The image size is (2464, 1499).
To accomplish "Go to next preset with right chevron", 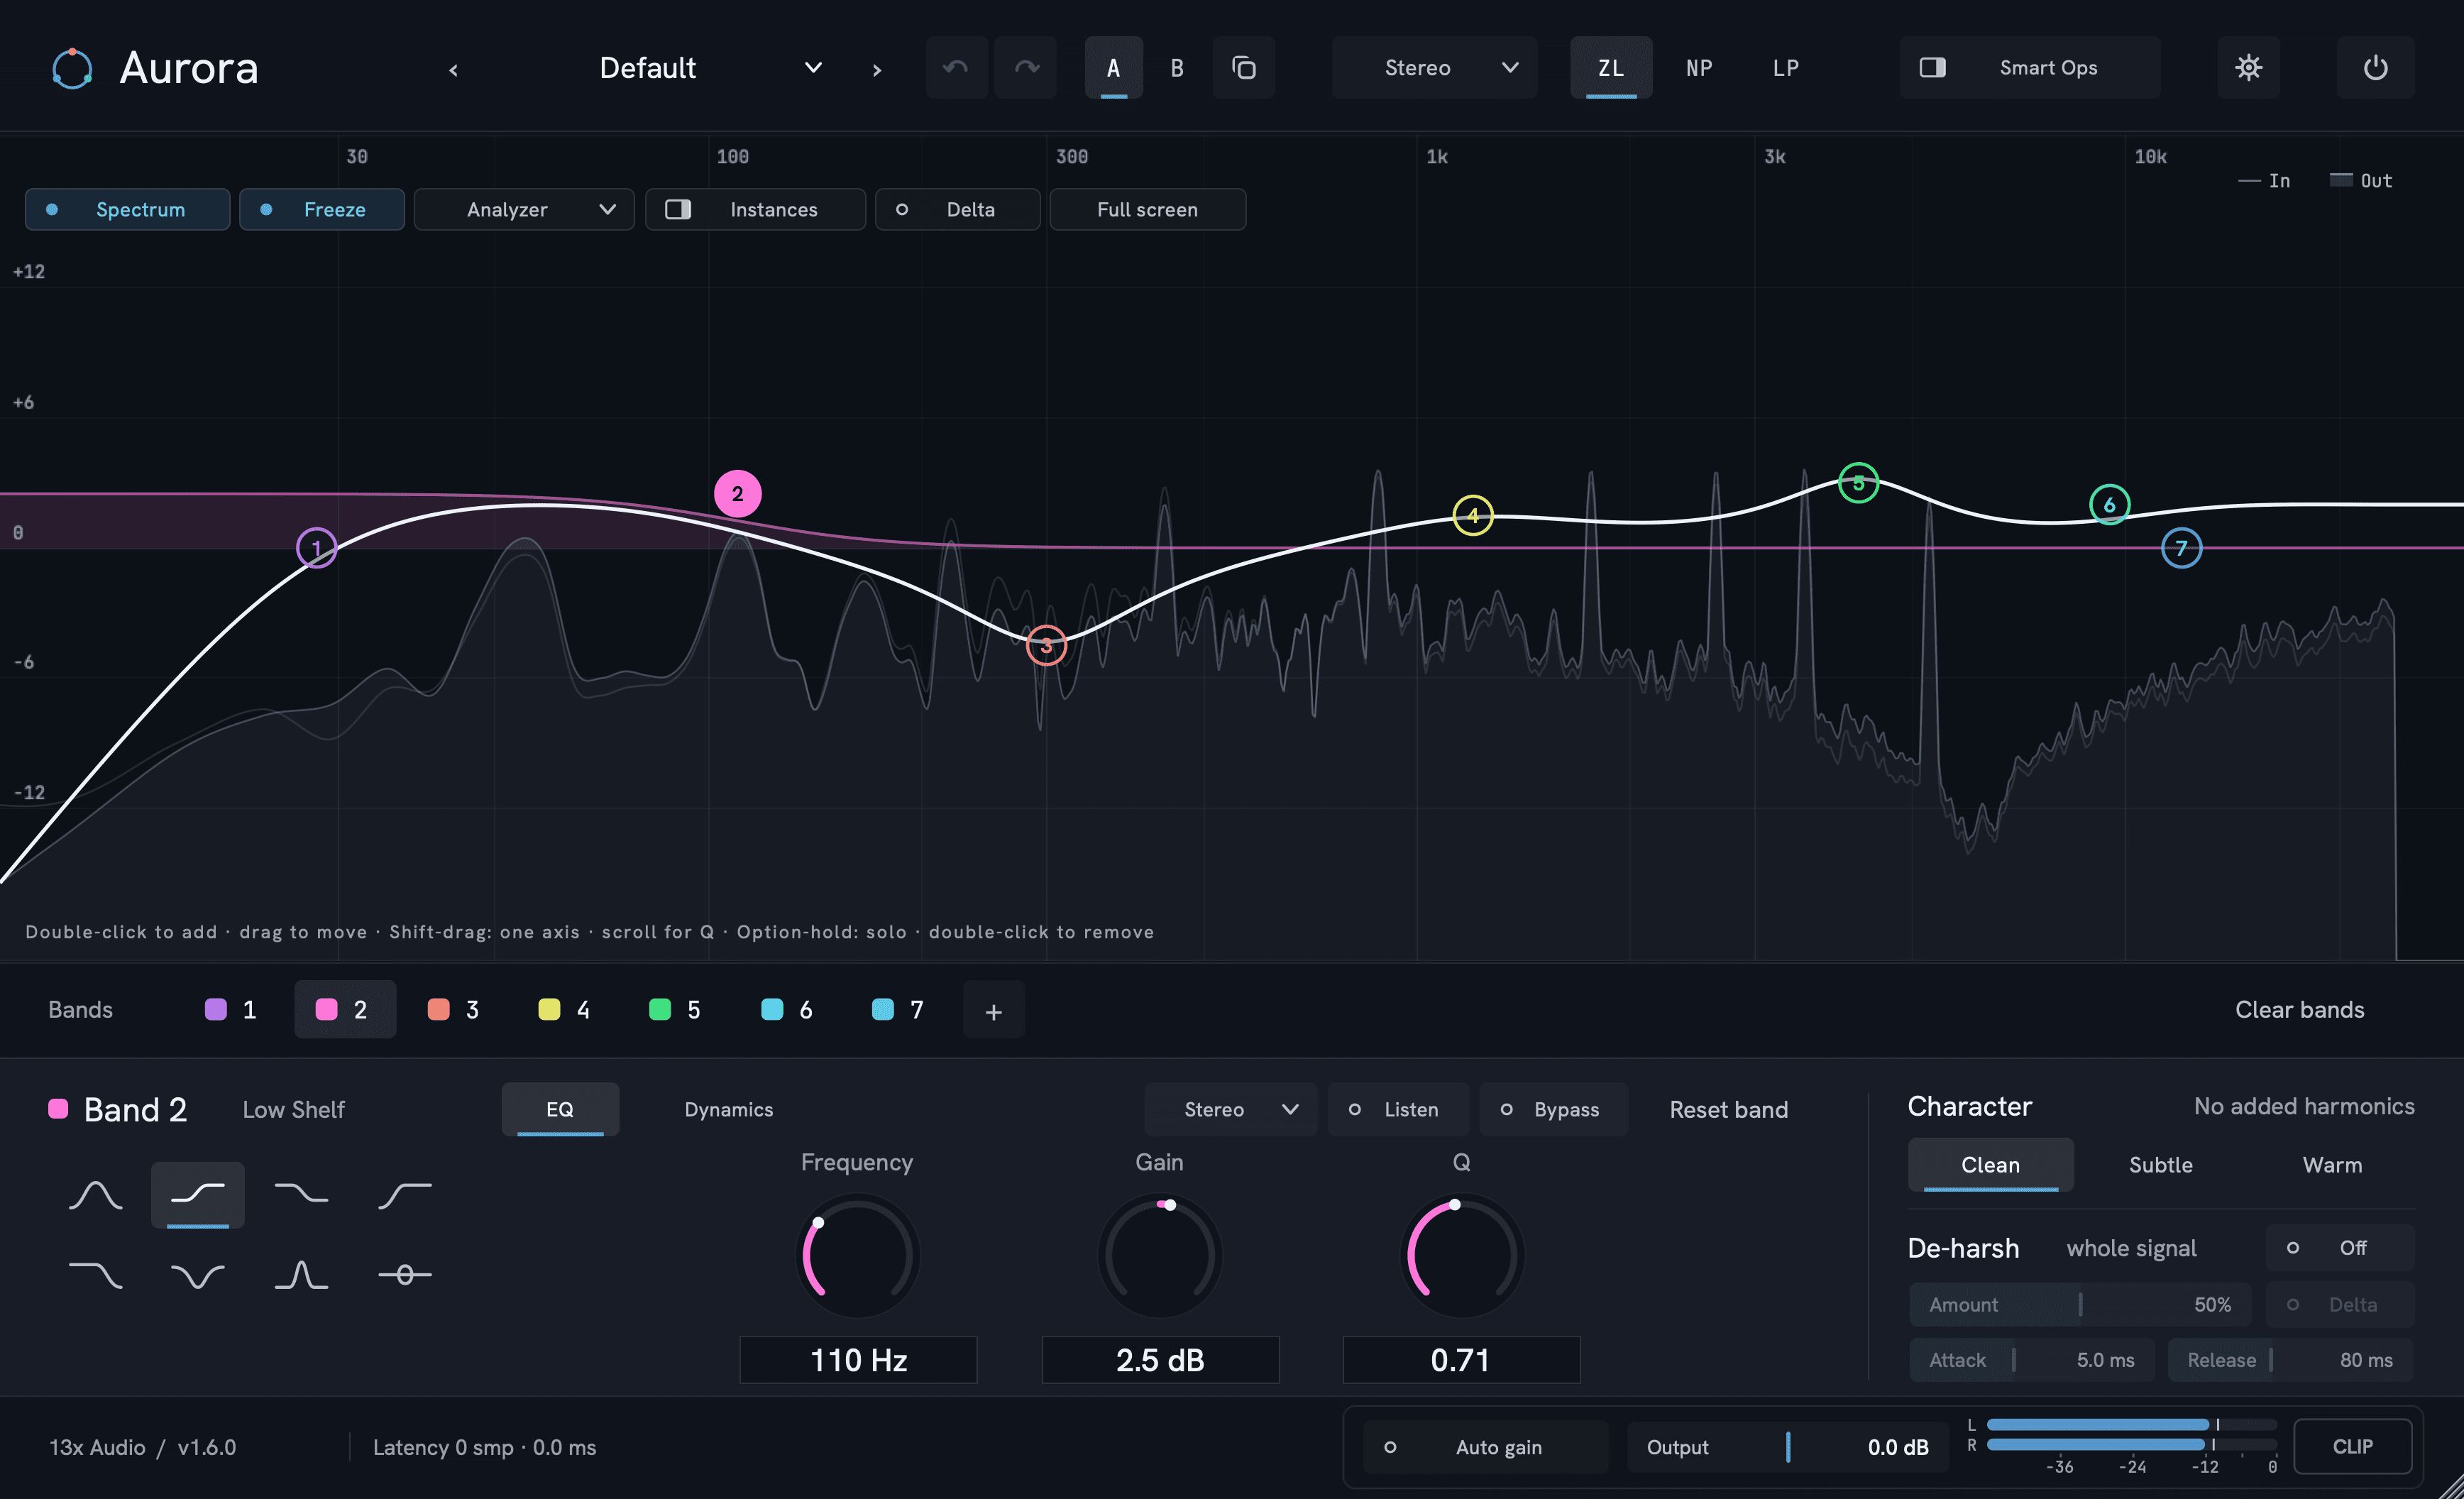I will tap(877, 70).
